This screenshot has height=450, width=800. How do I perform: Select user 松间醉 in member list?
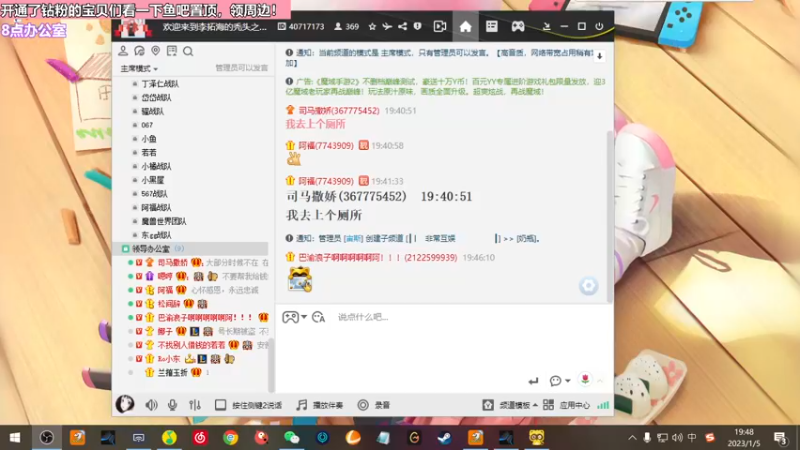[x=168, y=304]
